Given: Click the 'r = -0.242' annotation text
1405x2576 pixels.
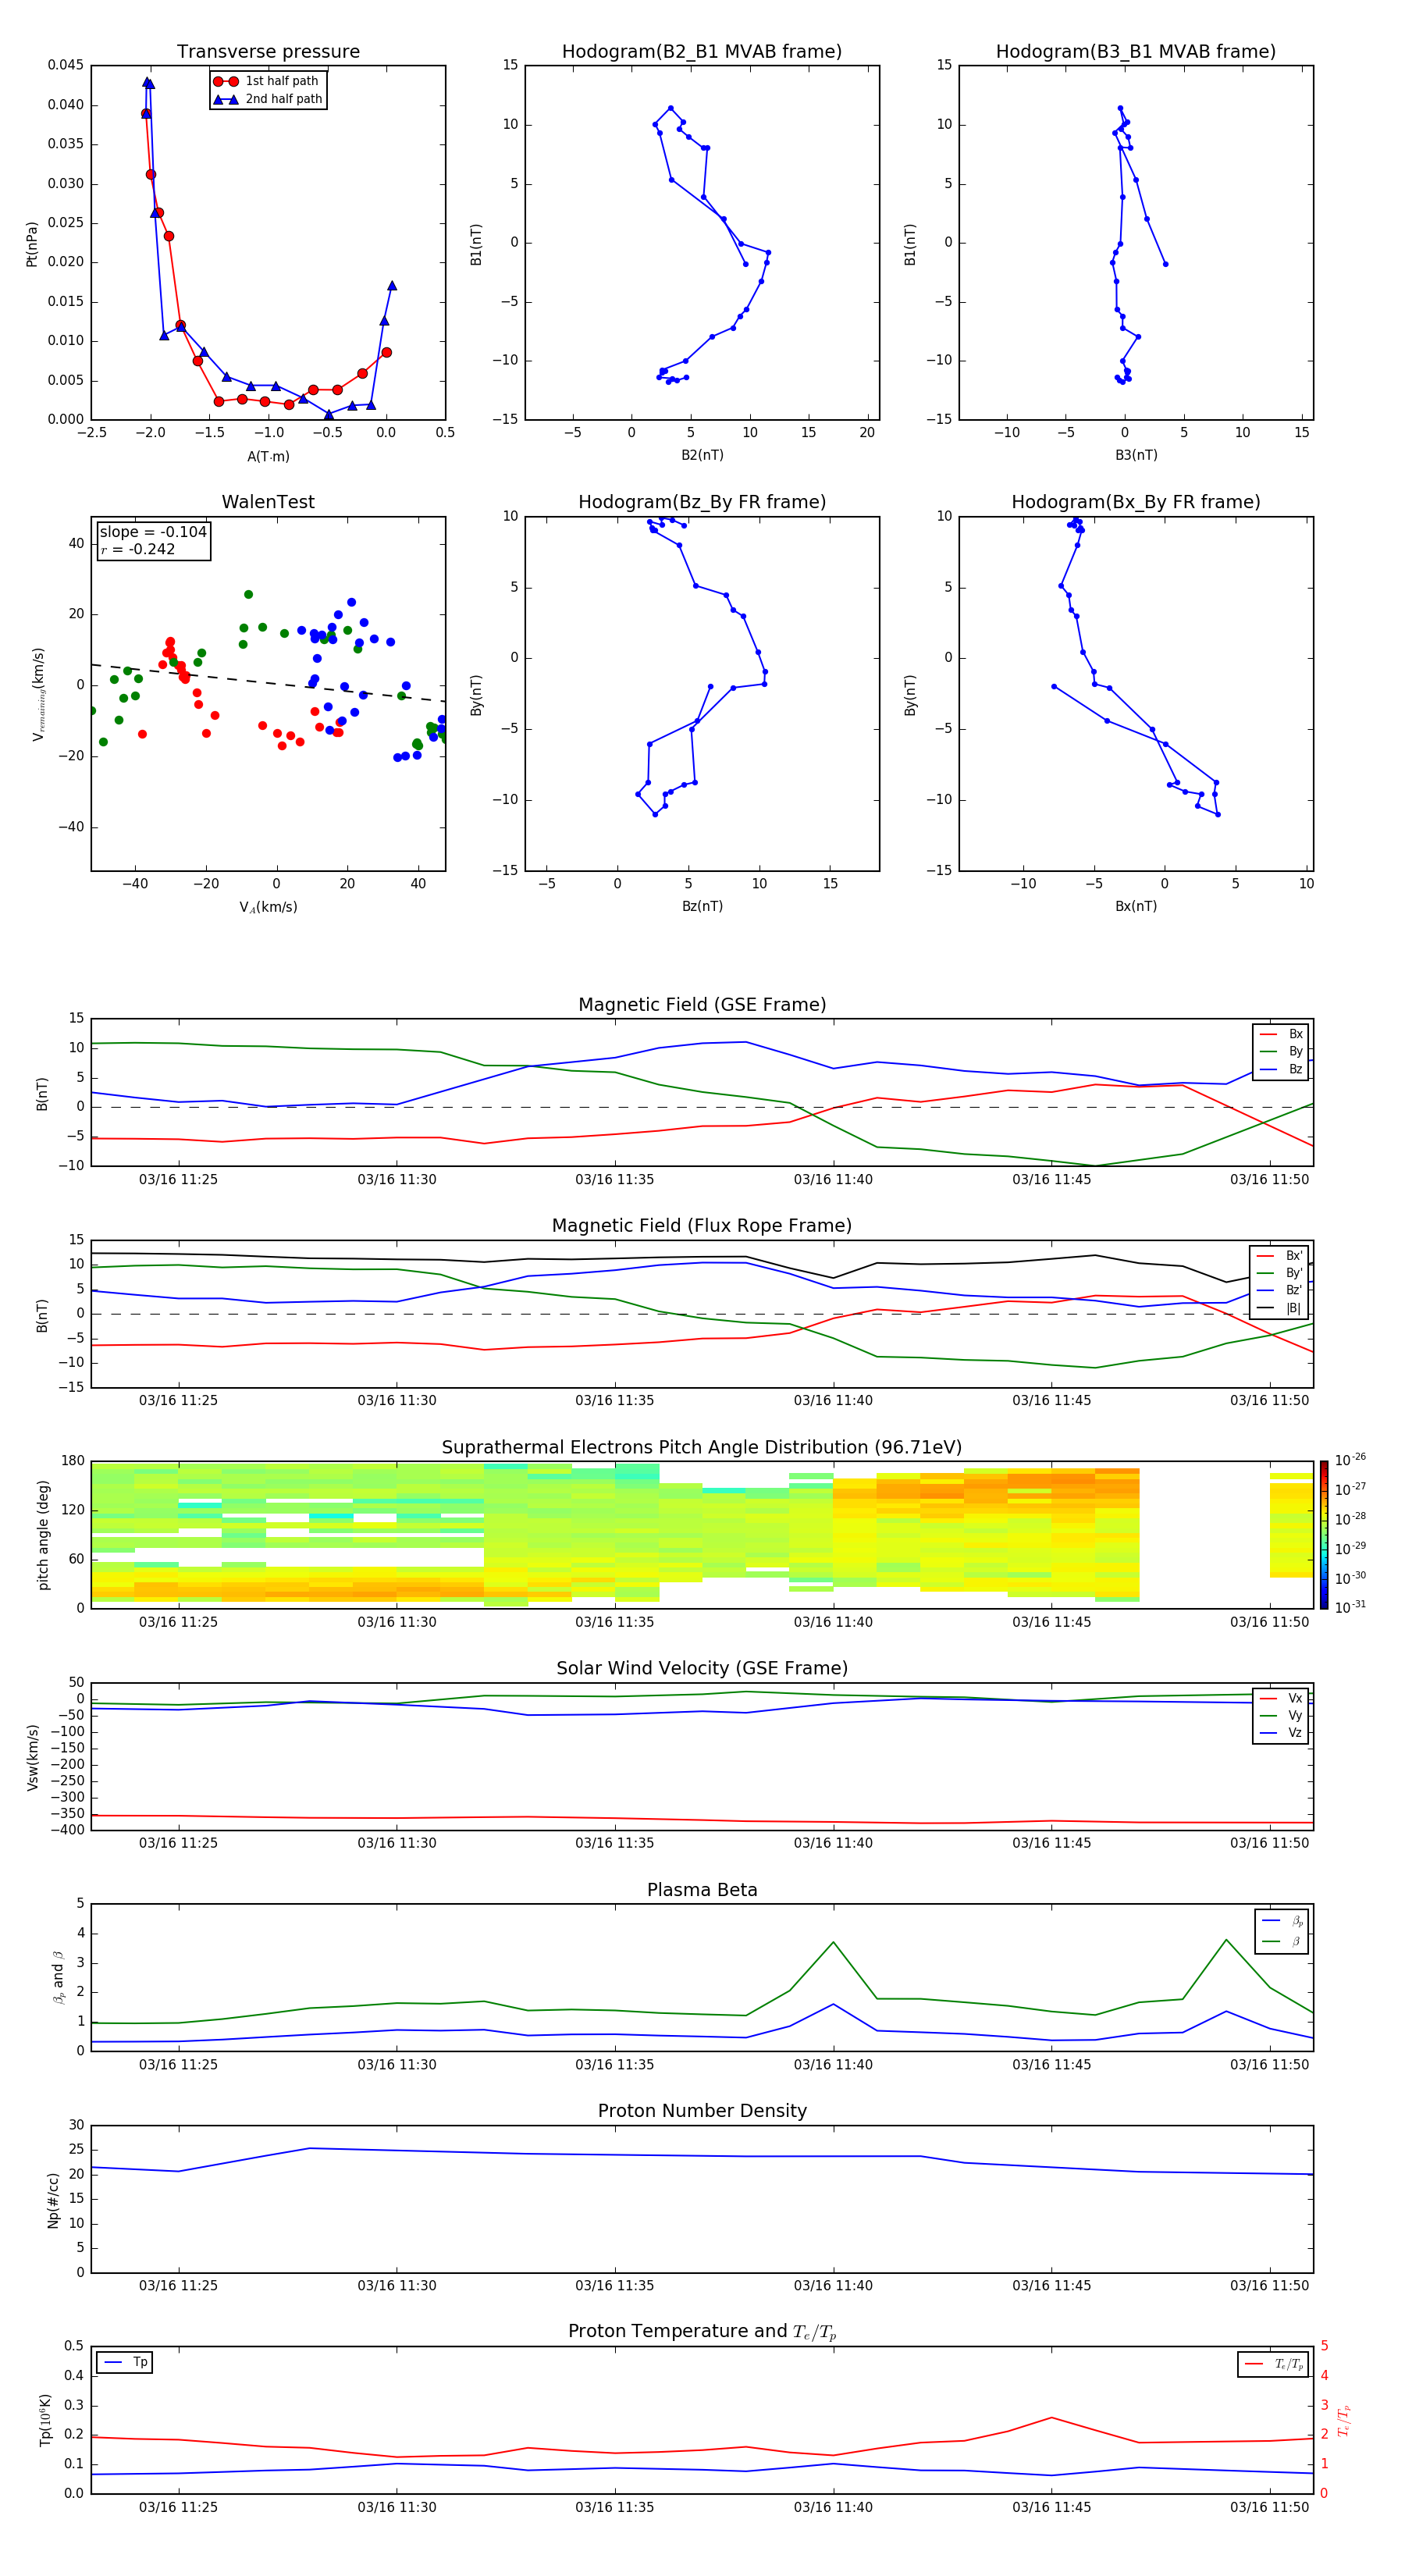Looking at the screenshot, I should [x=138, y=549].
